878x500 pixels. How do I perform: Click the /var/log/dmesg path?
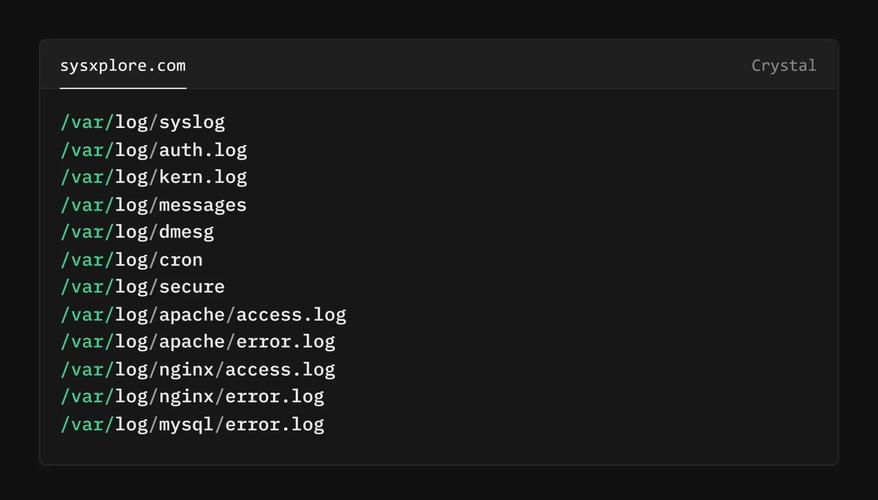pos(137,232)
